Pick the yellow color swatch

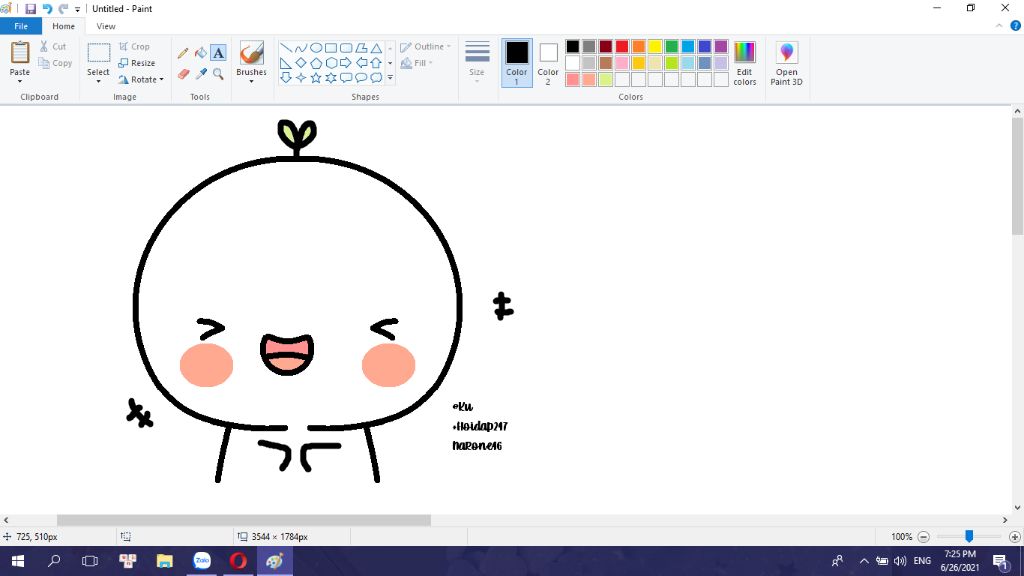pyautogui.click(x=655, y=46)
